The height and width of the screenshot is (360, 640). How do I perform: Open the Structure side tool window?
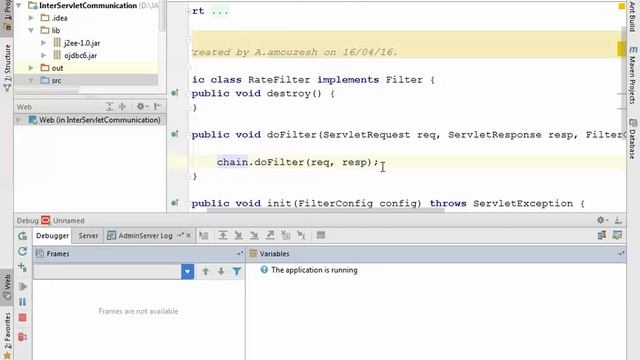click(x=7, y=67)
